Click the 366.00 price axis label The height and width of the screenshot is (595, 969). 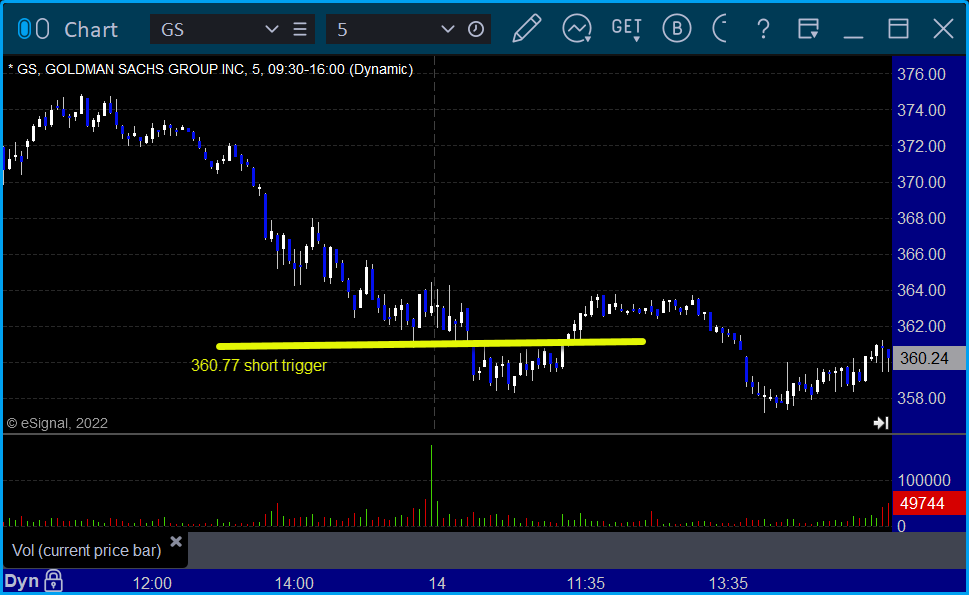[x=921, y=254]
